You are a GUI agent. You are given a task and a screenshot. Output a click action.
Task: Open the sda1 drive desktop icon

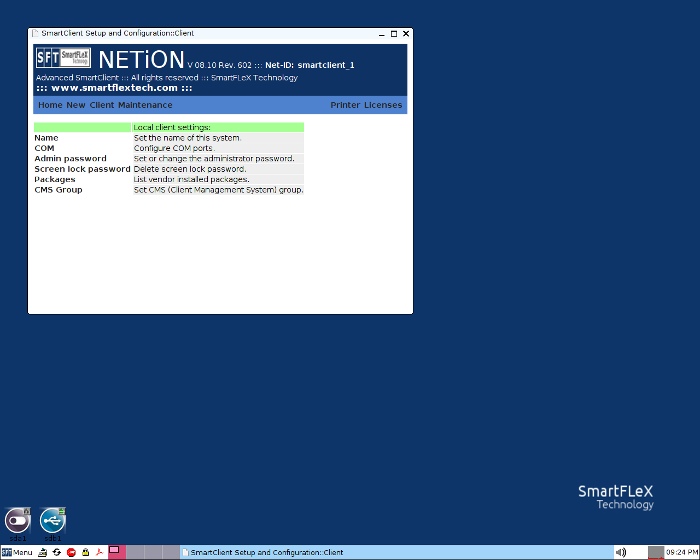click(18, 523)
